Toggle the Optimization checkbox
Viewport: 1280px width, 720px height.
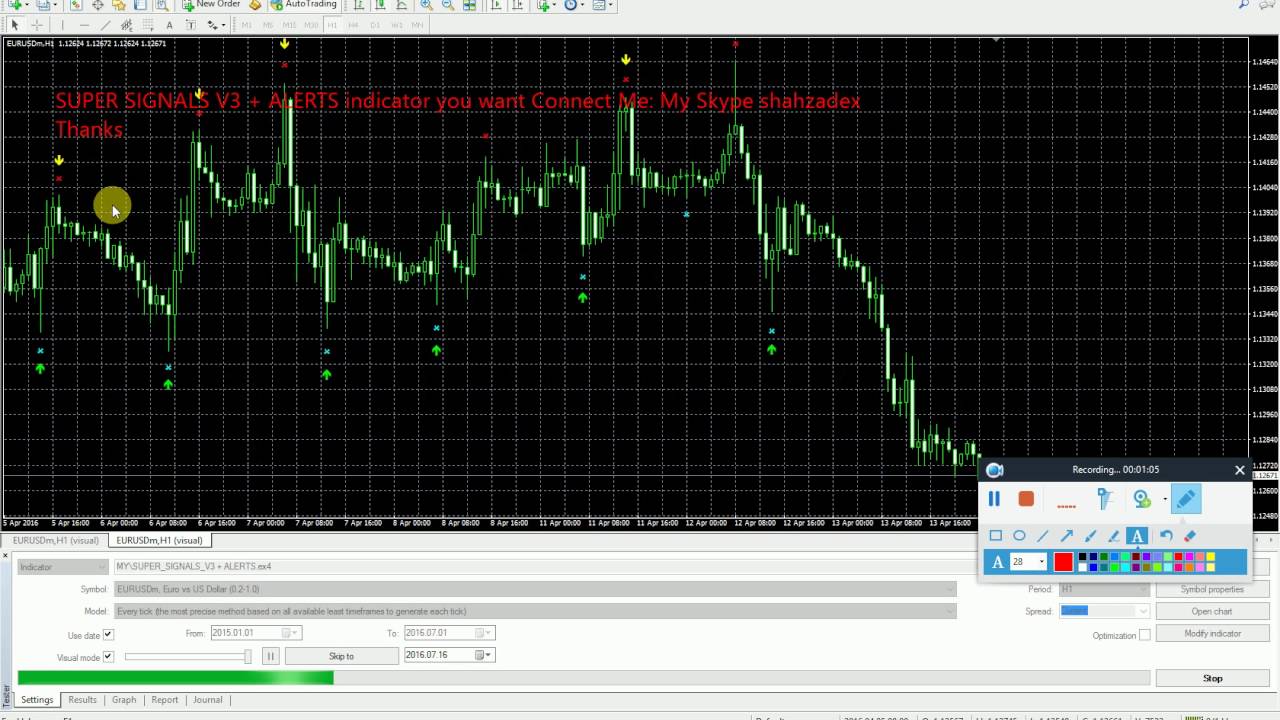coord(1145,635)
